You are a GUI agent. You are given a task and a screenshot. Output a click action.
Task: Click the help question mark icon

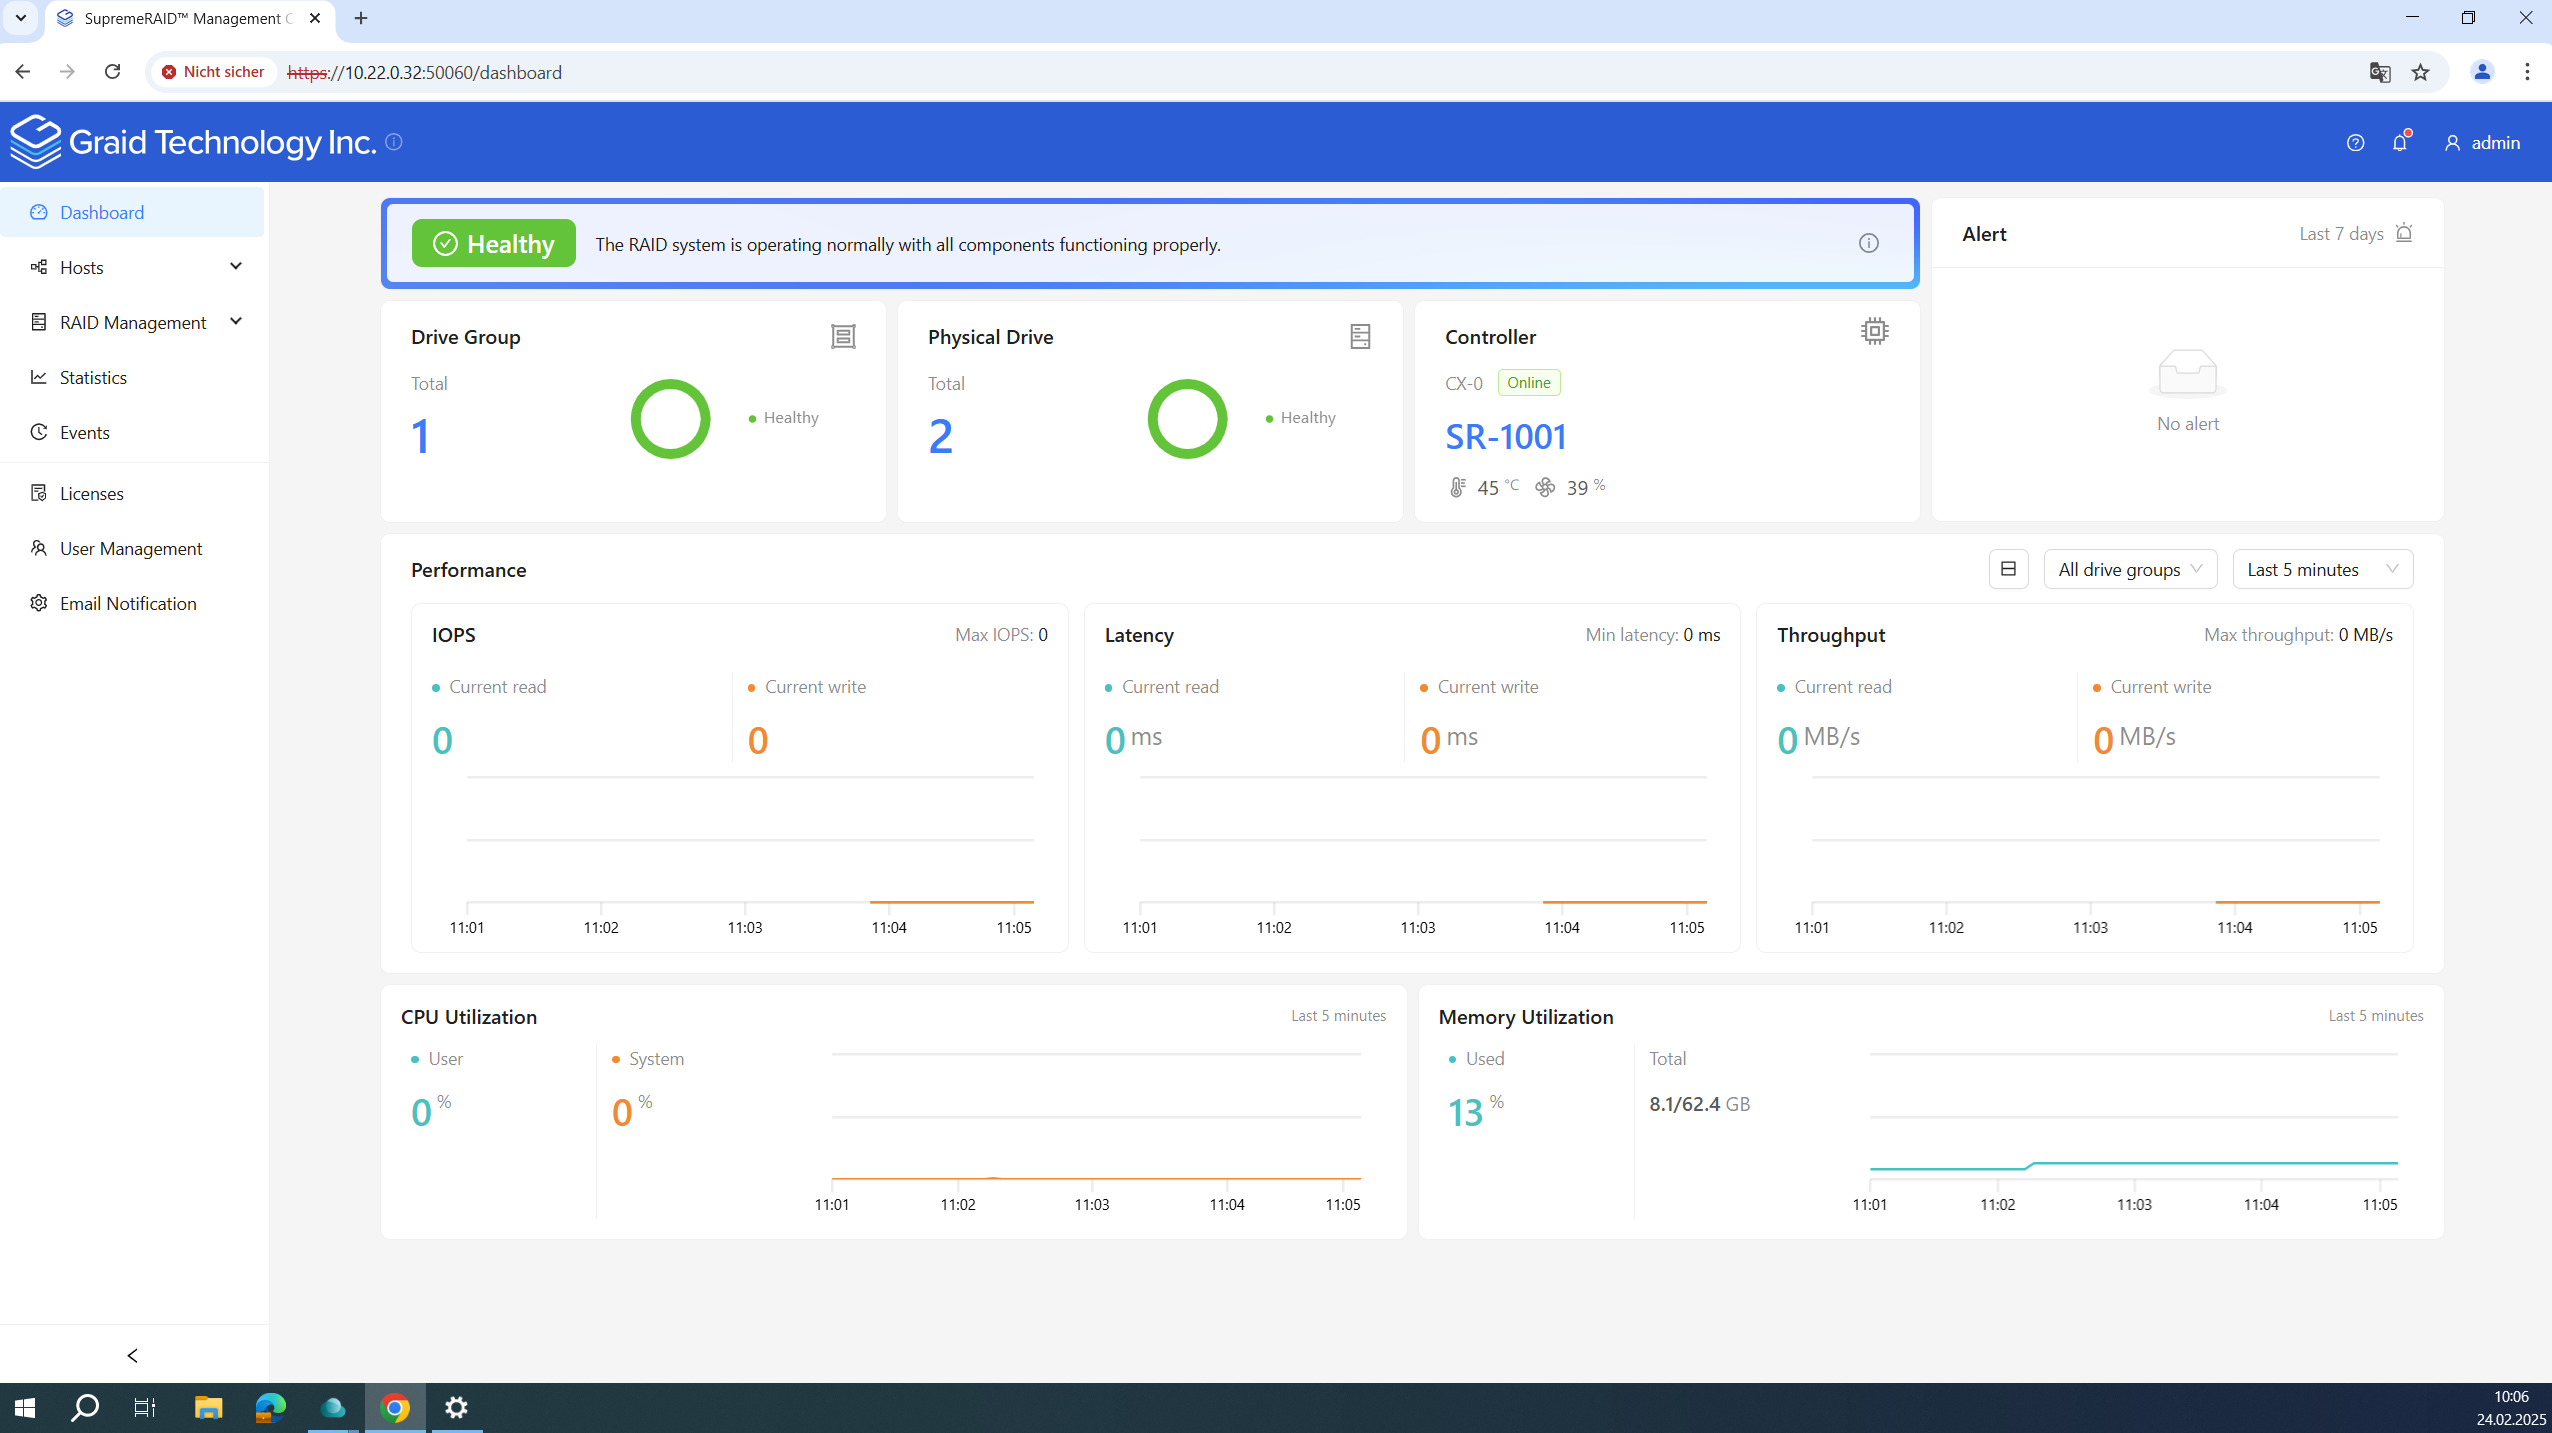coord(2355,143)
